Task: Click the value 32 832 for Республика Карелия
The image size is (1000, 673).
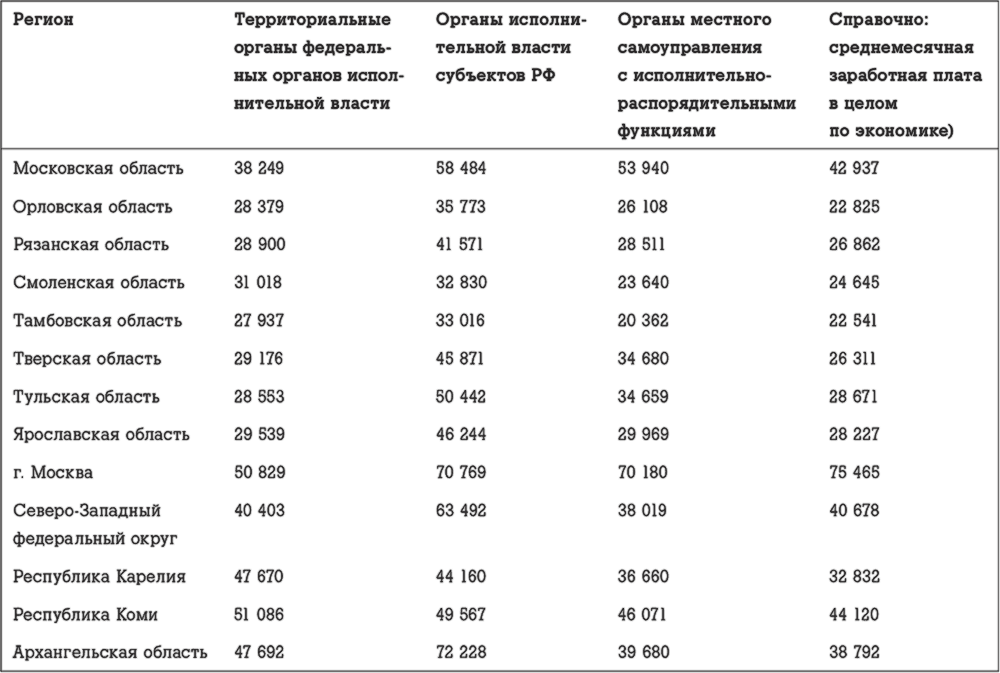Action: (x=855, y=577)
